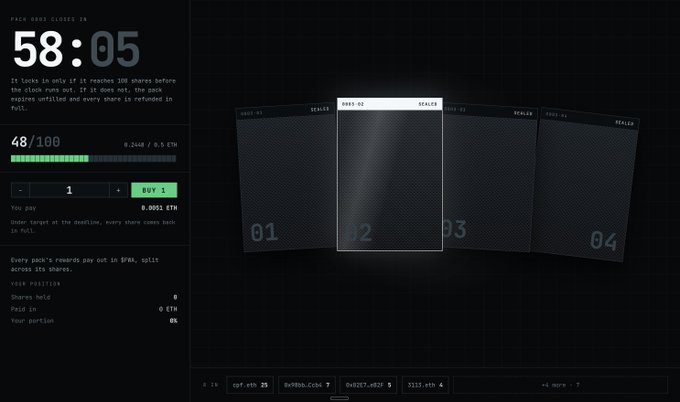The height and width of the screenshot is (402, 680).
Task: Open holder chip 3113.eth 4
Action: click(425, 385)
